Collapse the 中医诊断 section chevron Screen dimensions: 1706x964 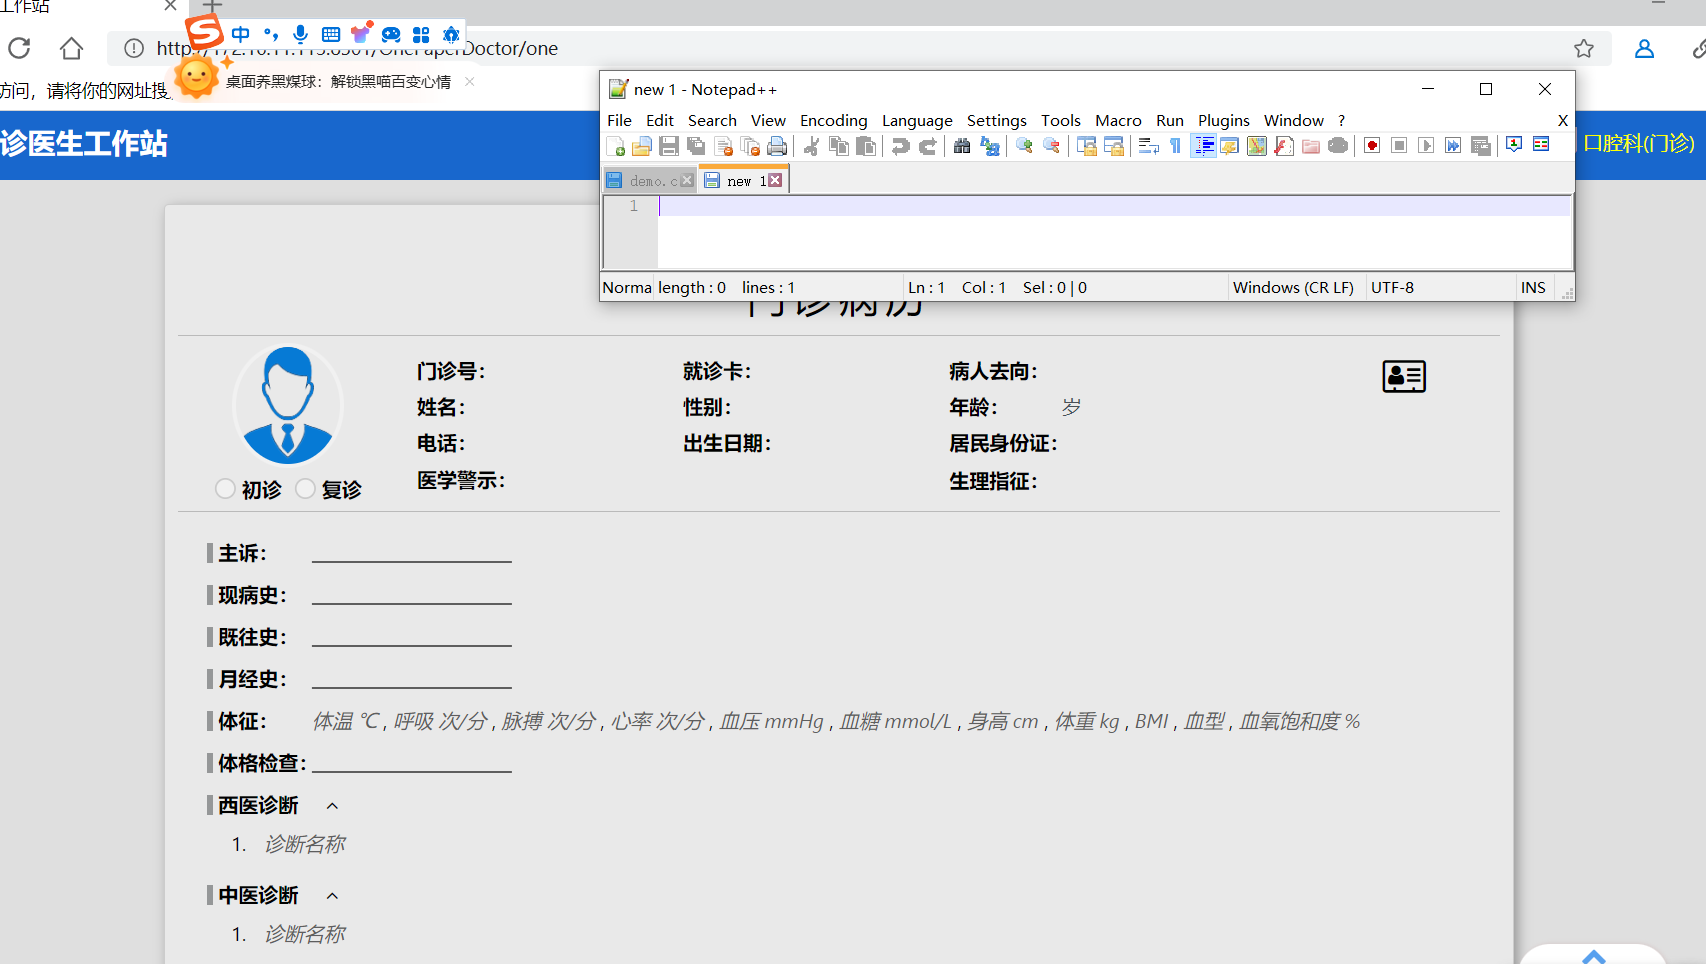[332, 896]
